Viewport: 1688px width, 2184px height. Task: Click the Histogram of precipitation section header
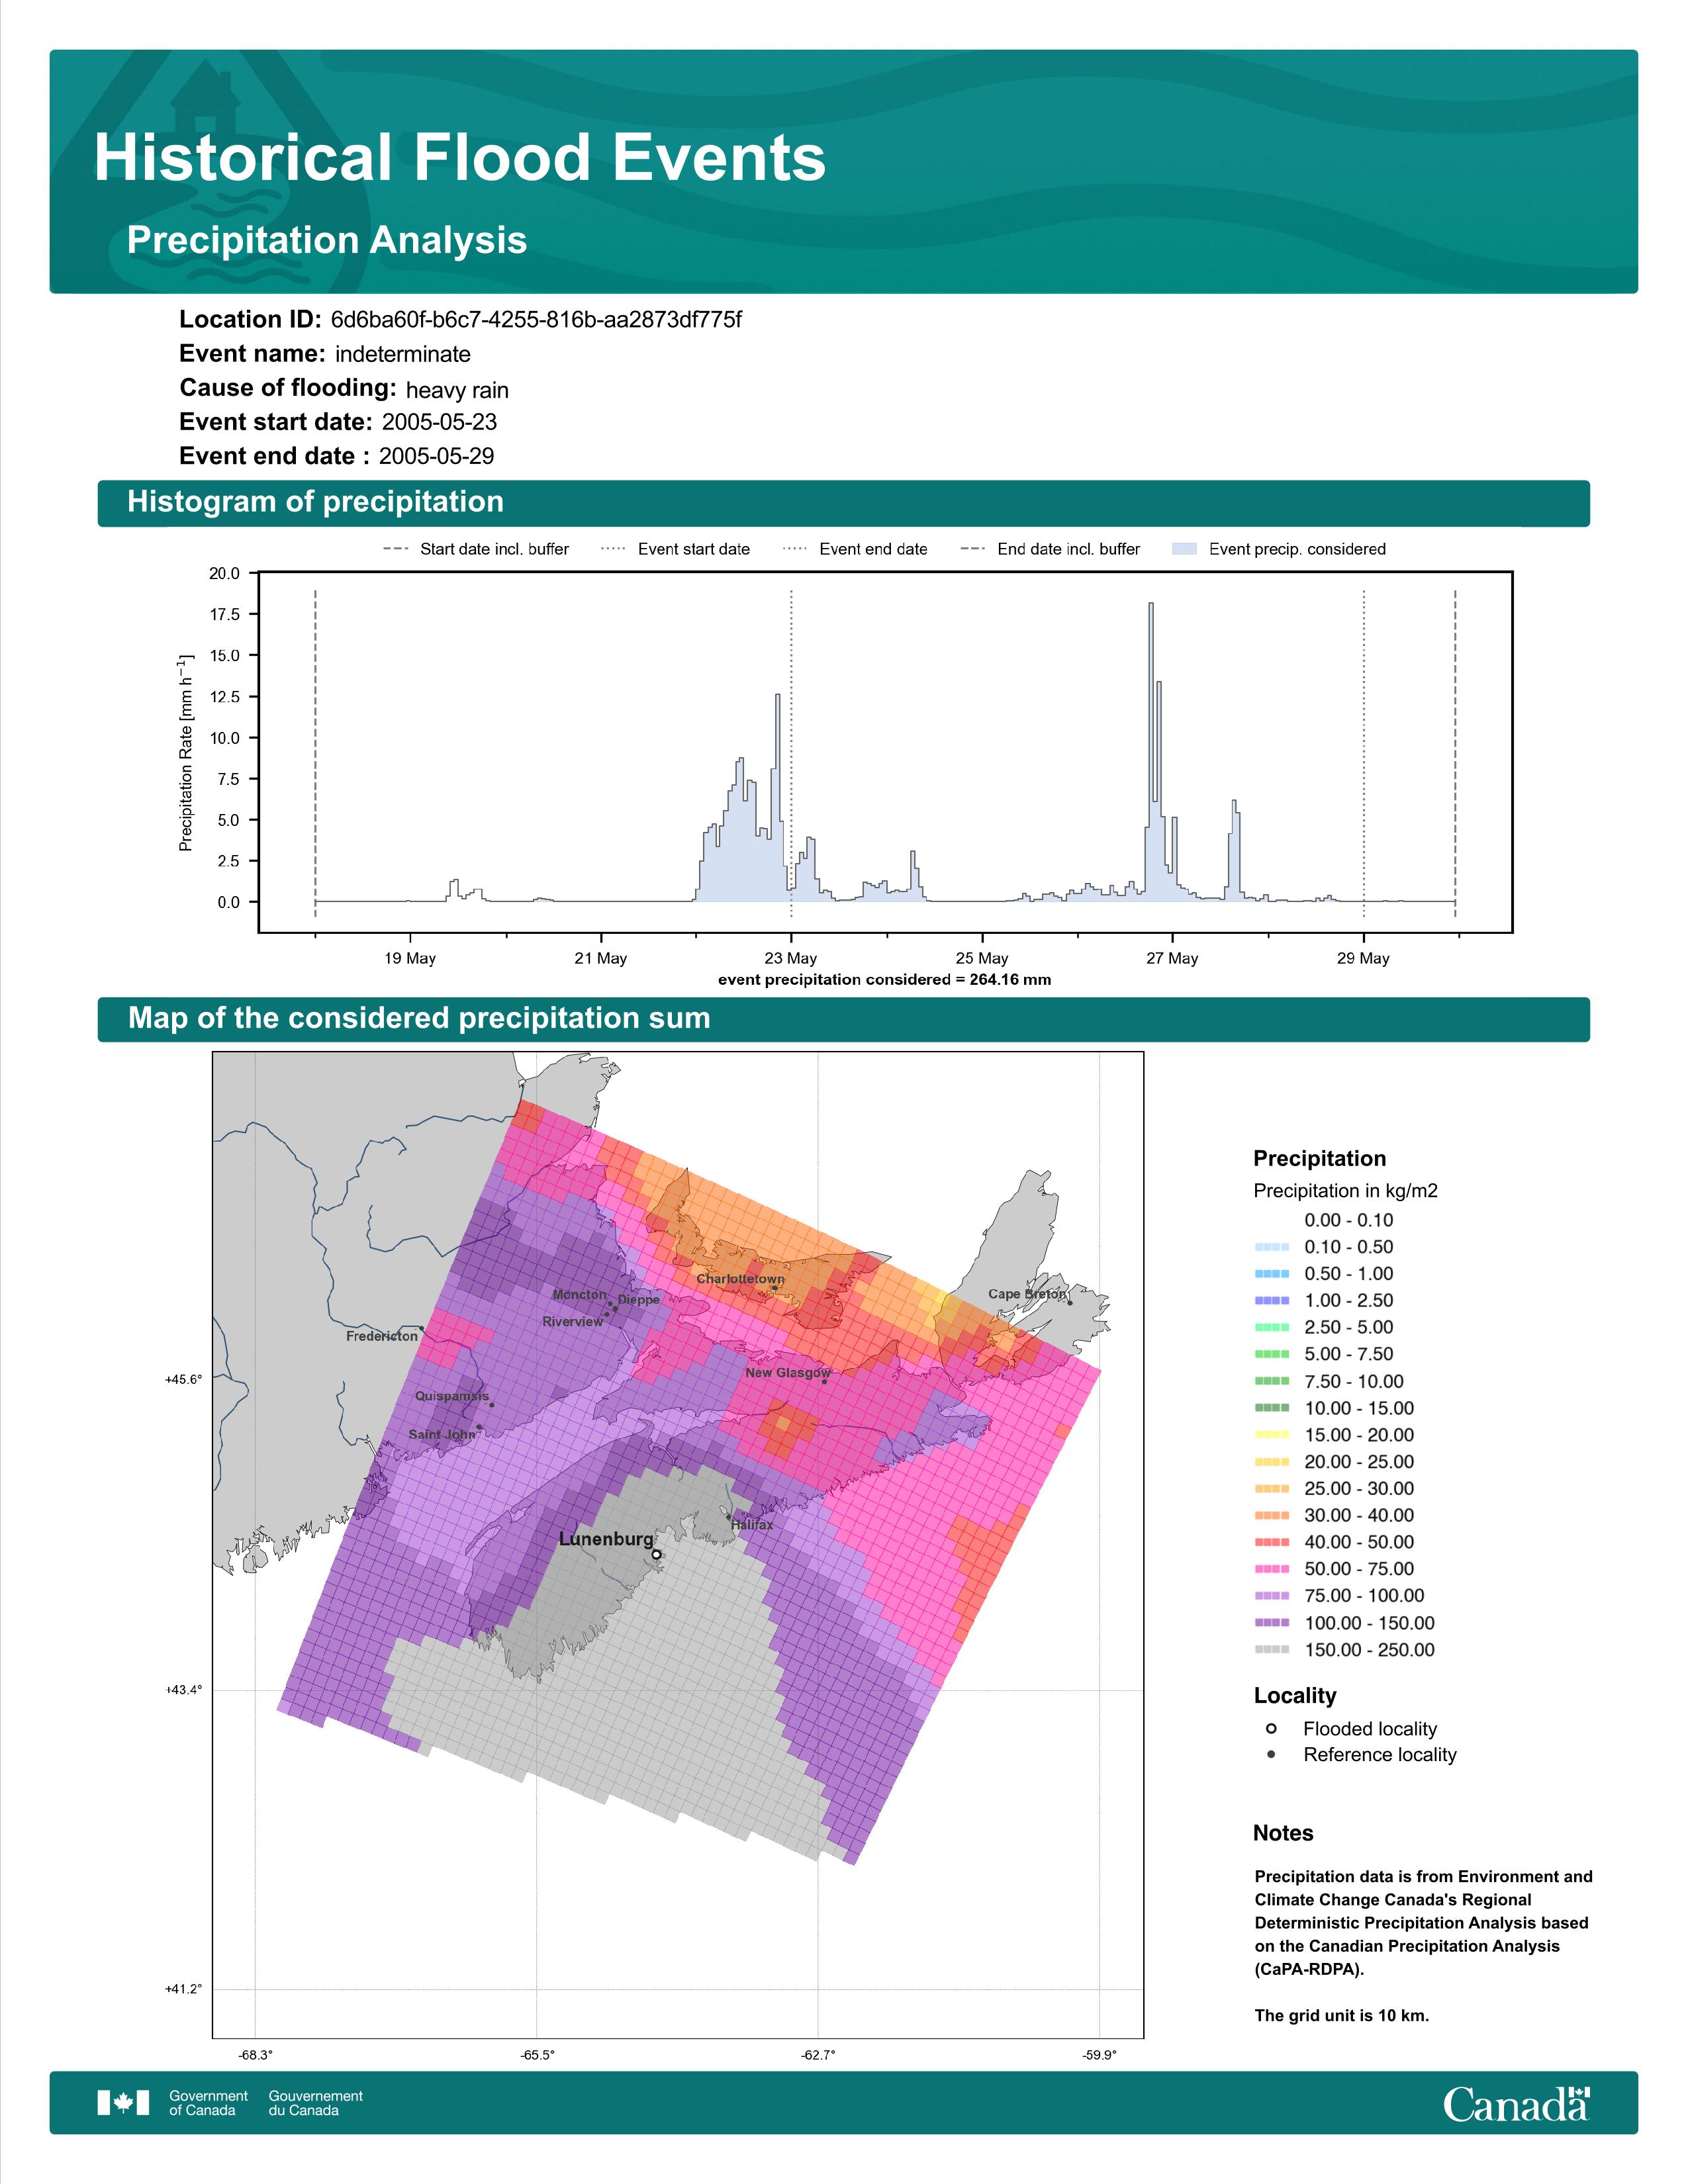click(315, 502)
